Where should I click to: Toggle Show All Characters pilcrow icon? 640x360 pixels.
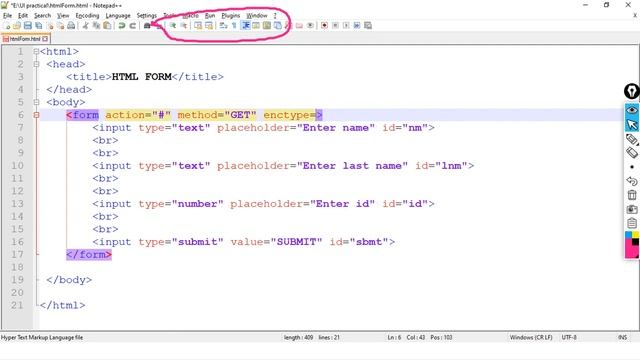coord(234,25)
